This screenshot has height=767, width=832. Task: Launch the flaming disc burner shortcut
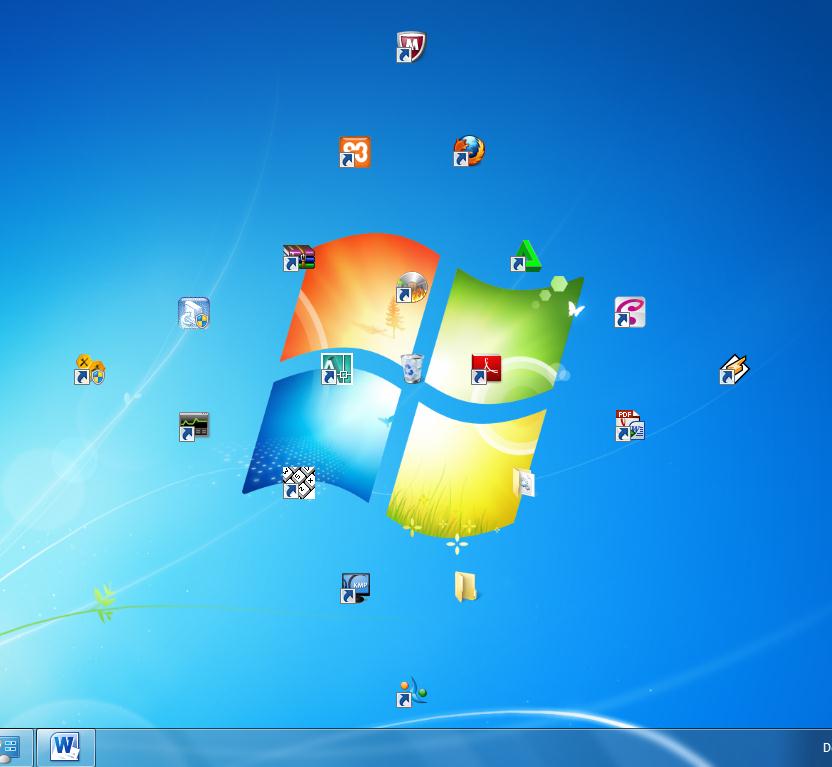tap(412, 287)
